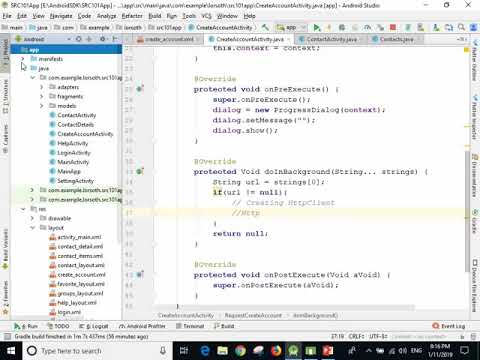Select favorite_layout.xml in project tree
This screenshot has height=360, width=480.
[81, 284]
